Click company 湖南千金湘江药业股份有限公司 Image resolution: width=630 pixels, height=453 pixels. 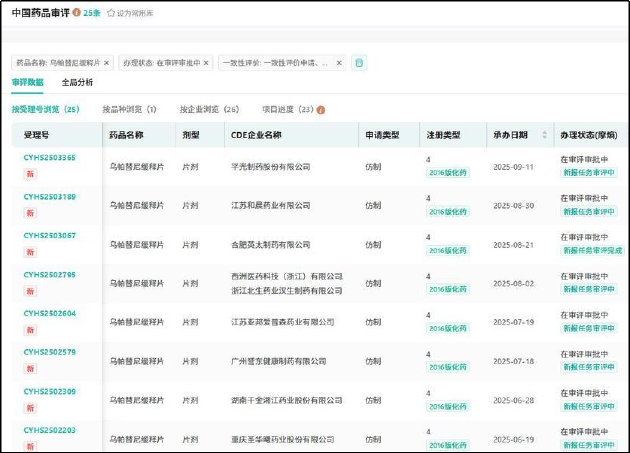point(286,400)
